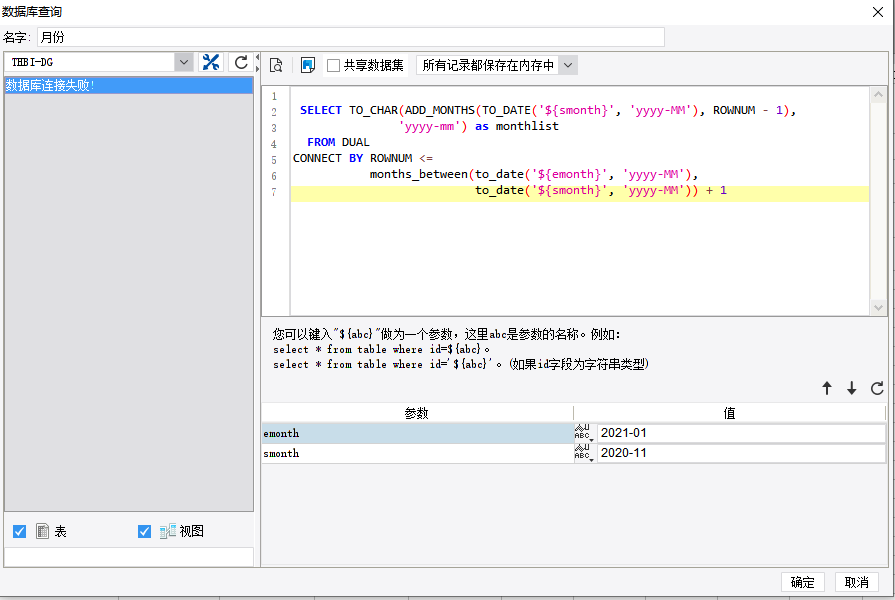
Task: Click months_between on line 6
Action: point(418,174)
